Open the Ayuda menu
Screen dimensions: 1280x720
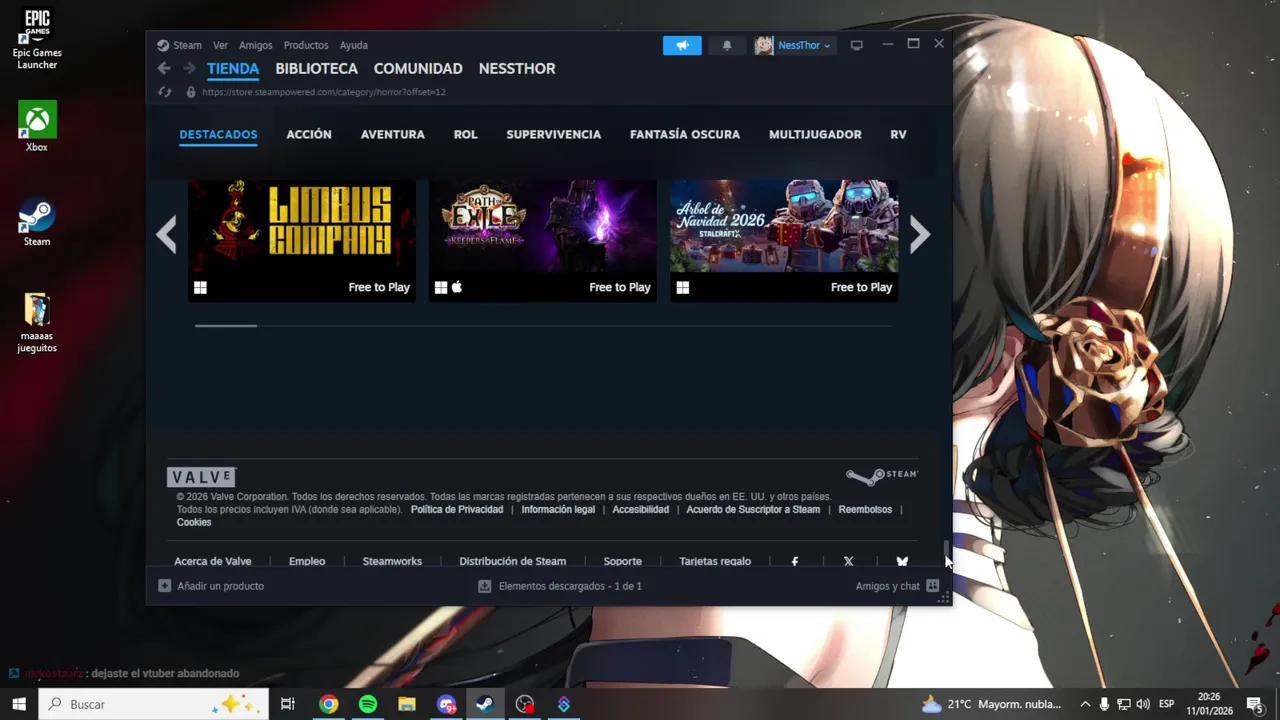[353, 45]
